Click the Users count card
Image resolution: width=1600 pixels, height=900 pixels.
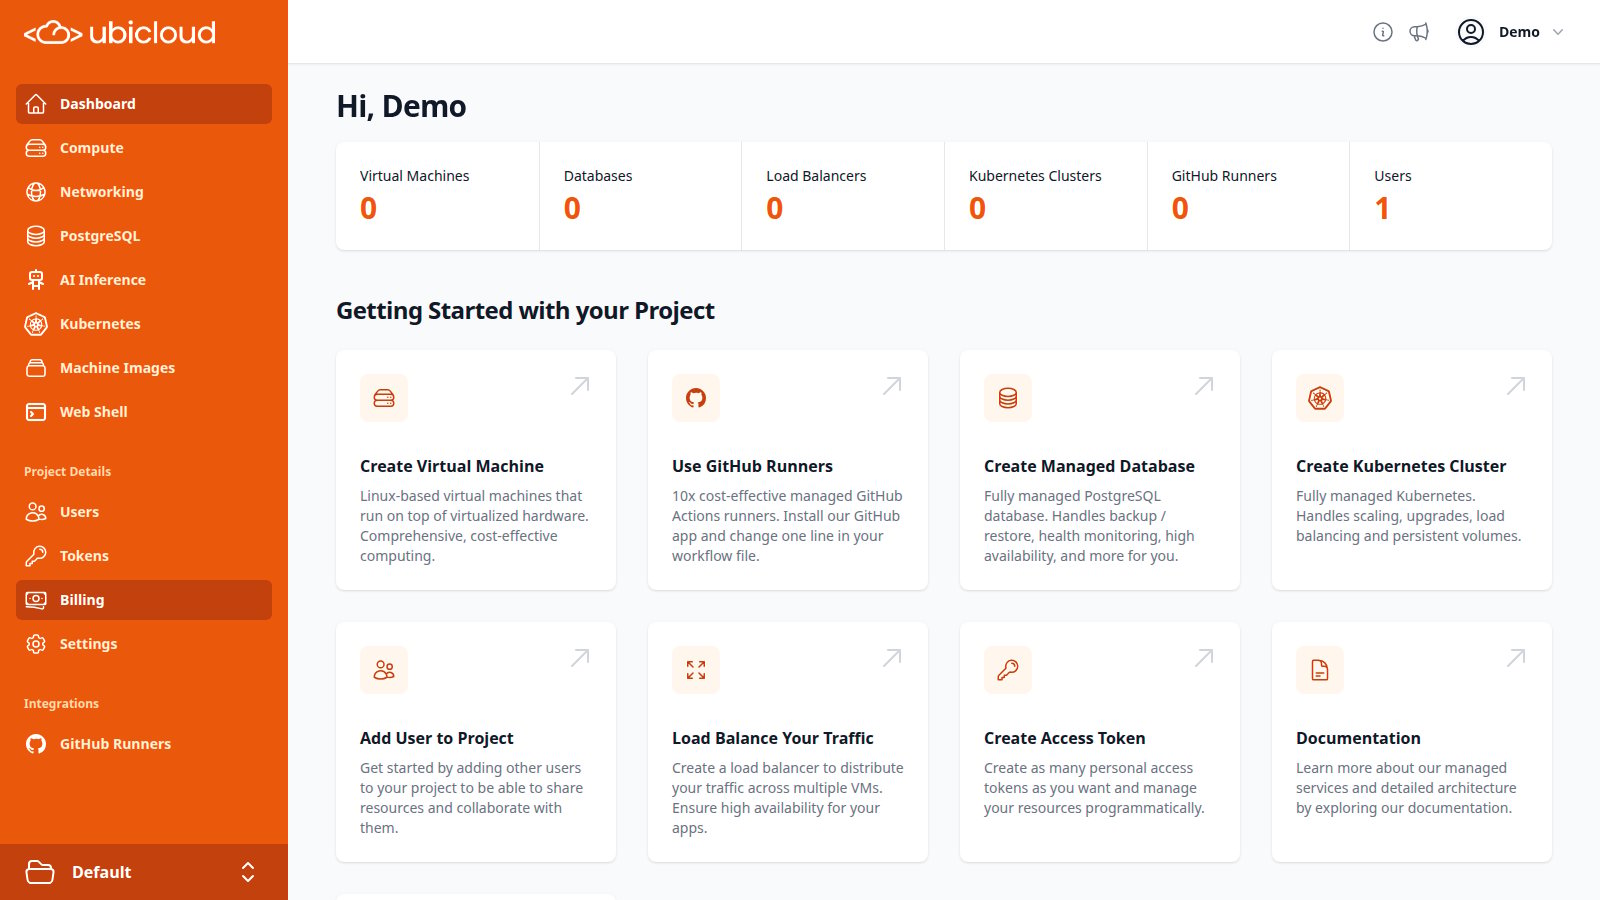tap(1451, 196)
